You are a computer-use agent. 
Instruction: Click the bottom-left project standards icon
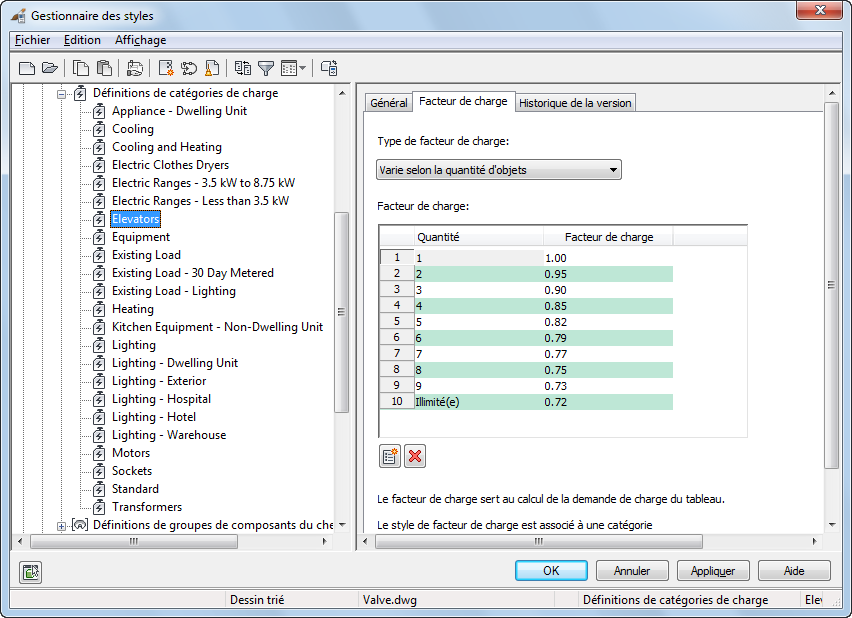30,572
